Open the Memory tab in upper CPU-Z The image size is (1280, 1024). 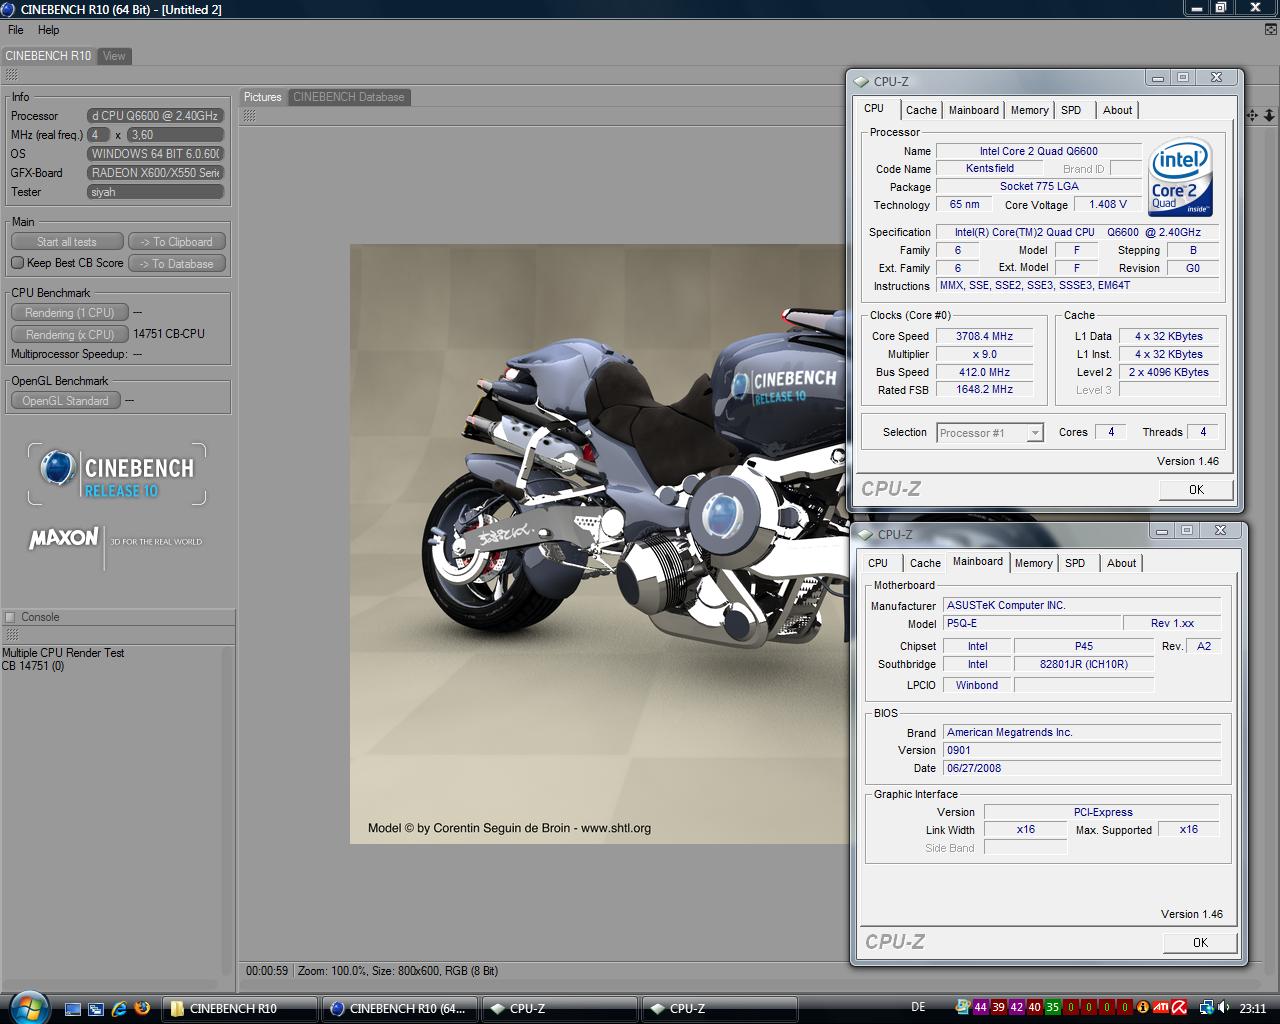tap(1029, 110)
